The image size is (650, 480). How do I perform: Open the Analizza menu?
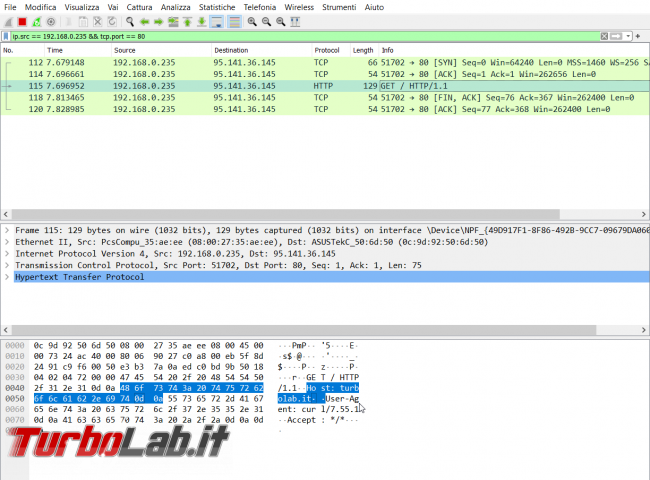click(x=175, y=7)
